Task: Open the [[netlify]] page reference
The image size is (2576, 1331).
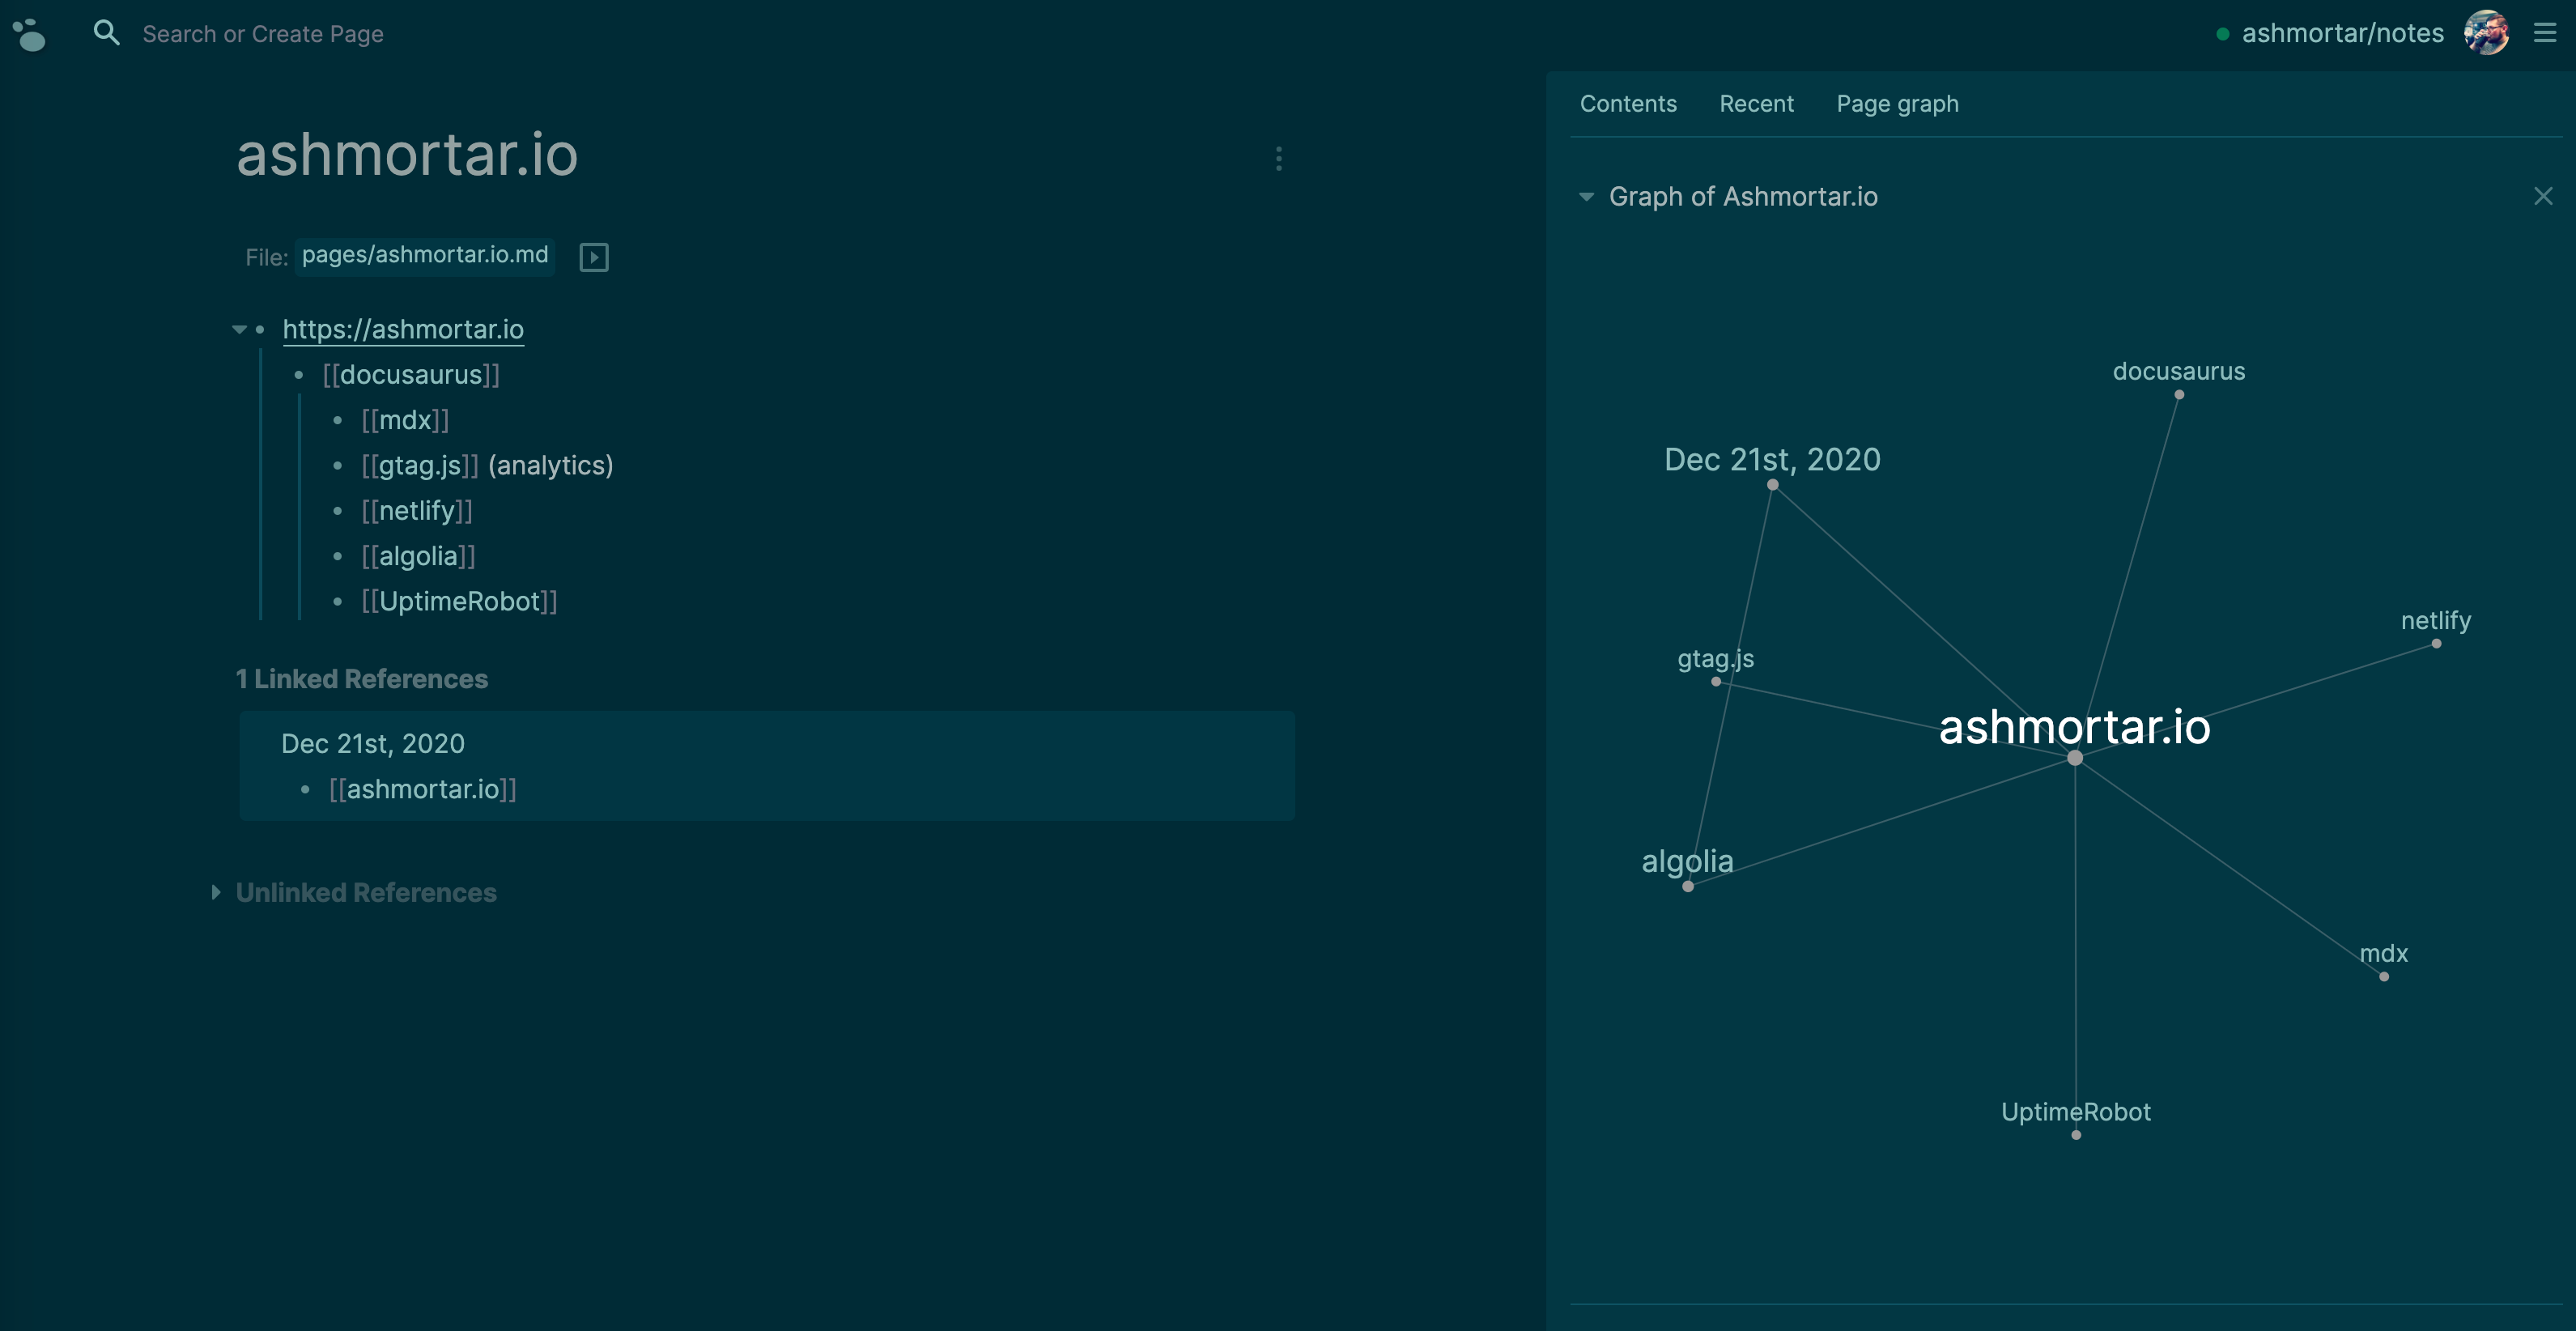Action: (x=417, y=511)
